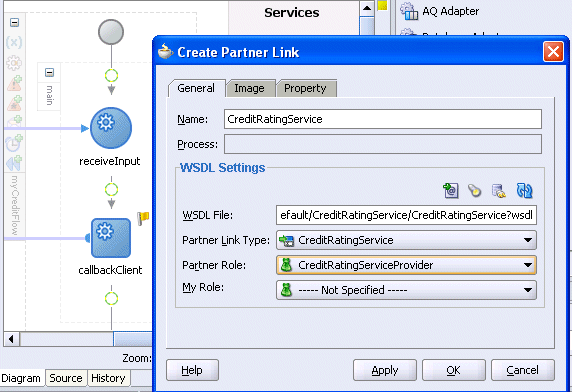
Task: Click the Services panel scrollbar up arrow
Action: click(x=367, y=8)
